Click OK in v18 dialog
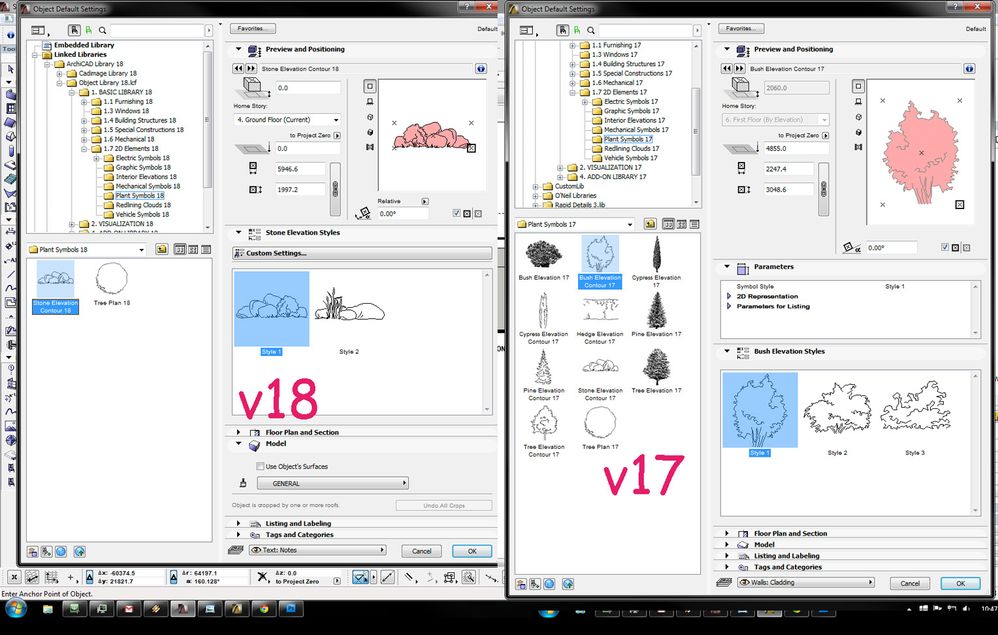998x635 pixels. click(x=472, y=551)
